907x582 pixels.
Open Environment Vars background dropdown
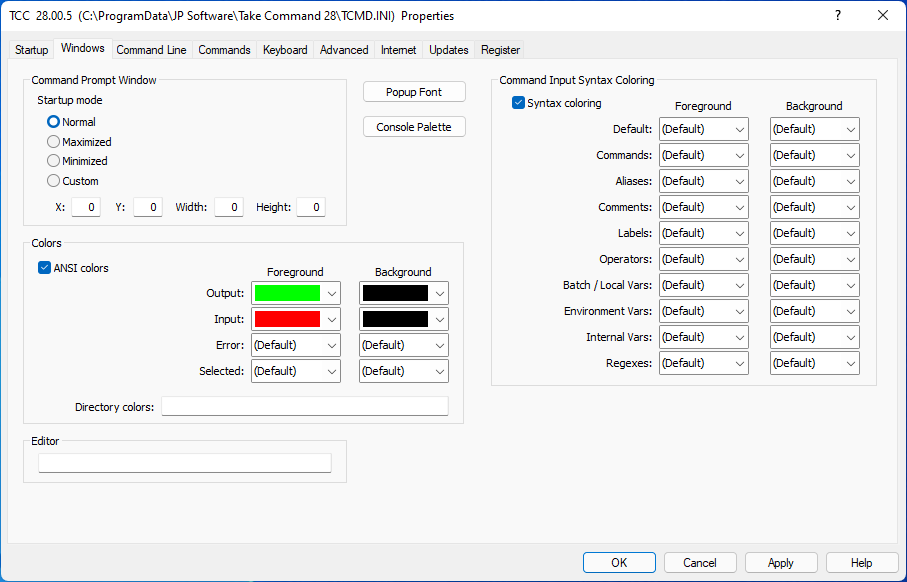coord(814,311)
